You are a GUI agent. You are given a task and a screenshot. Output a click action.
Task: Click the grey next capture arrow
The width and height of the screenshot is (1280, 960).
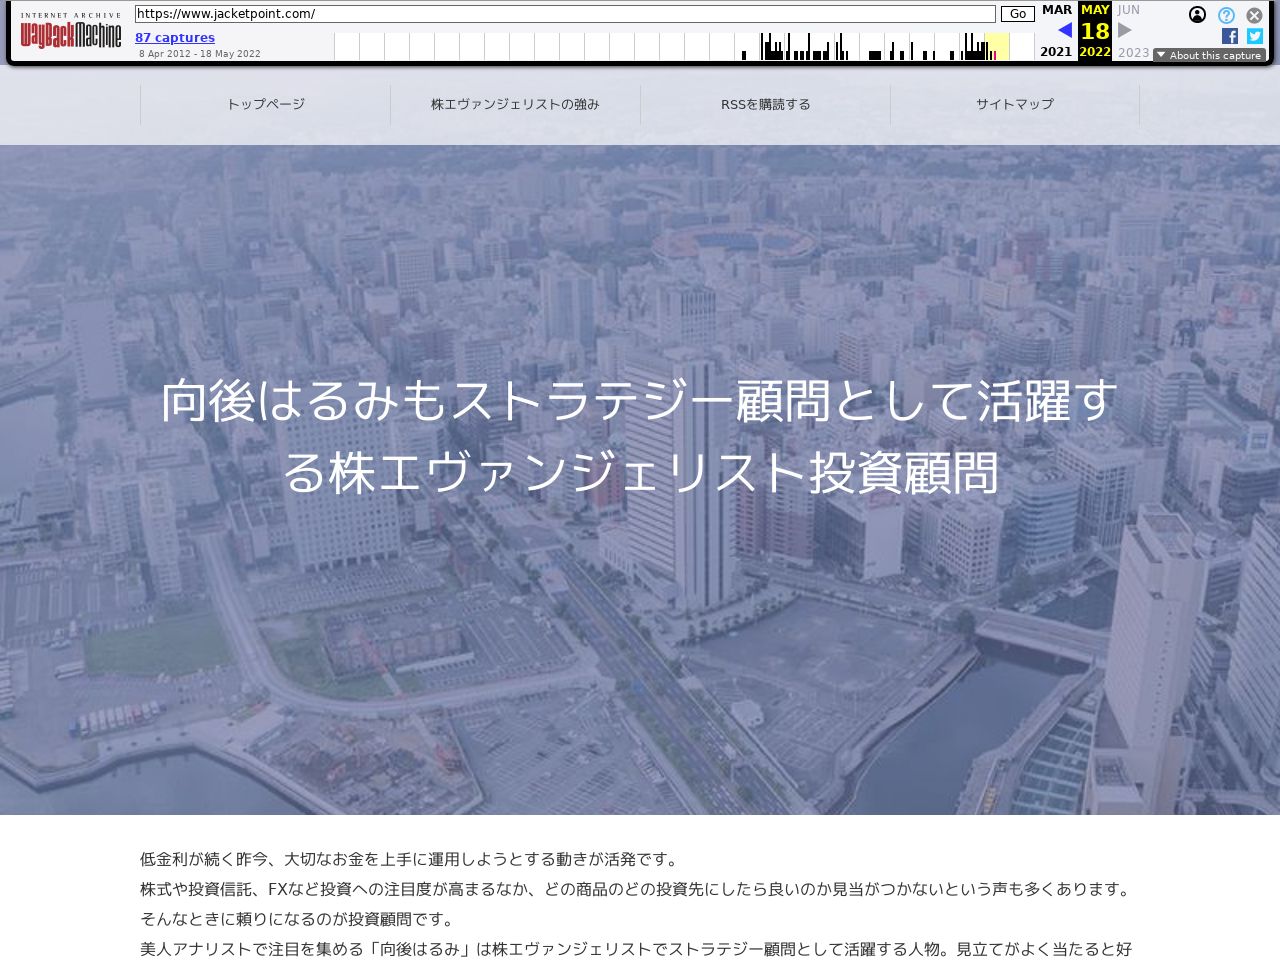coord(1125,30)
